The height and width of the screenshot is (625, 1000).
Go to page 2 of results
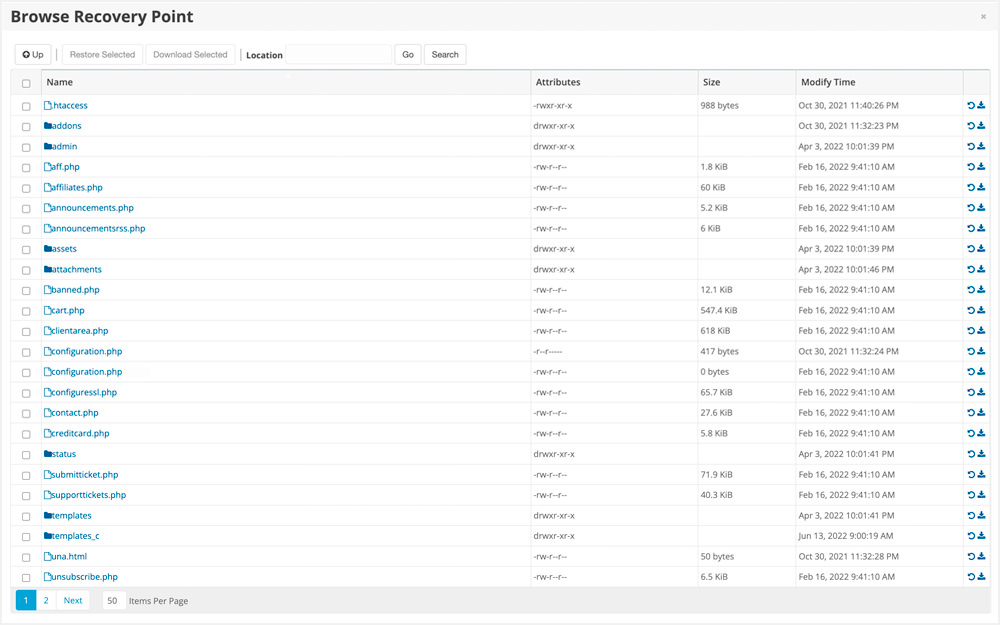click(46, 601)
